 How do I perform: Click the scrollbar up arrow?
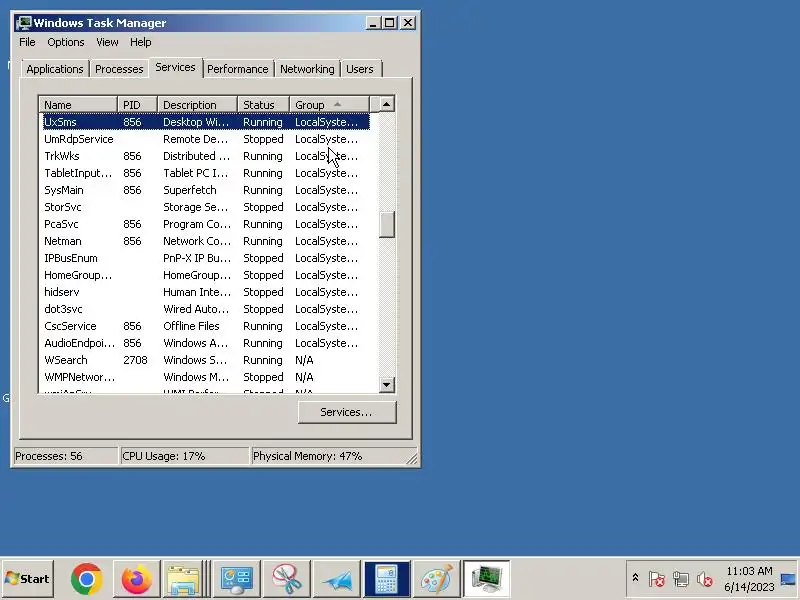[x=387, y=105]
